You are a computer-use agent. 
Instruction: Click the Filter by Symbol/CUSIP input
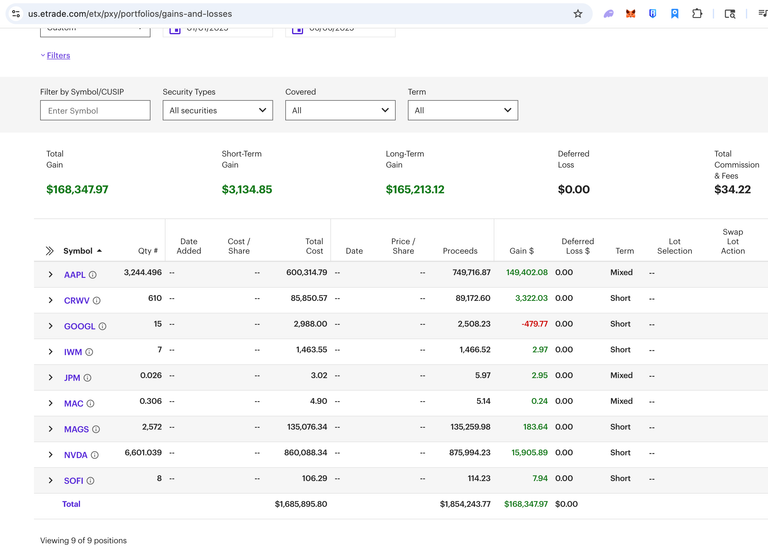95,110
